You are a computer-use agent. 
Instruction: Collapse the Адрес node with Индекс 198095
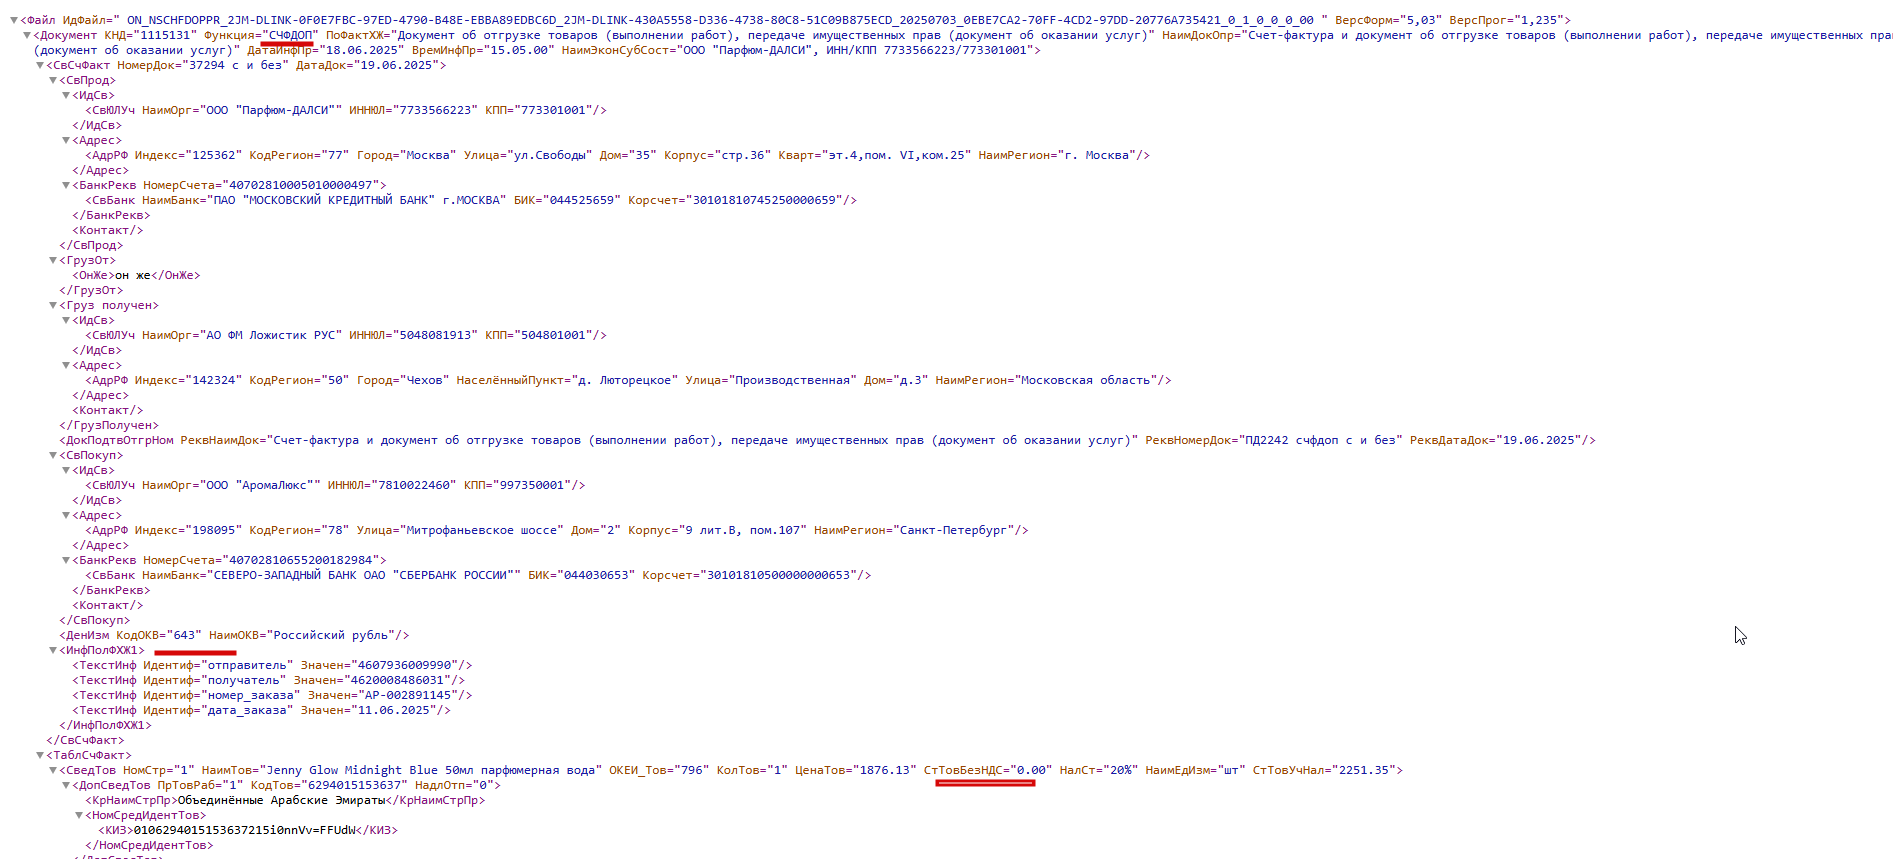coord(66,515)
